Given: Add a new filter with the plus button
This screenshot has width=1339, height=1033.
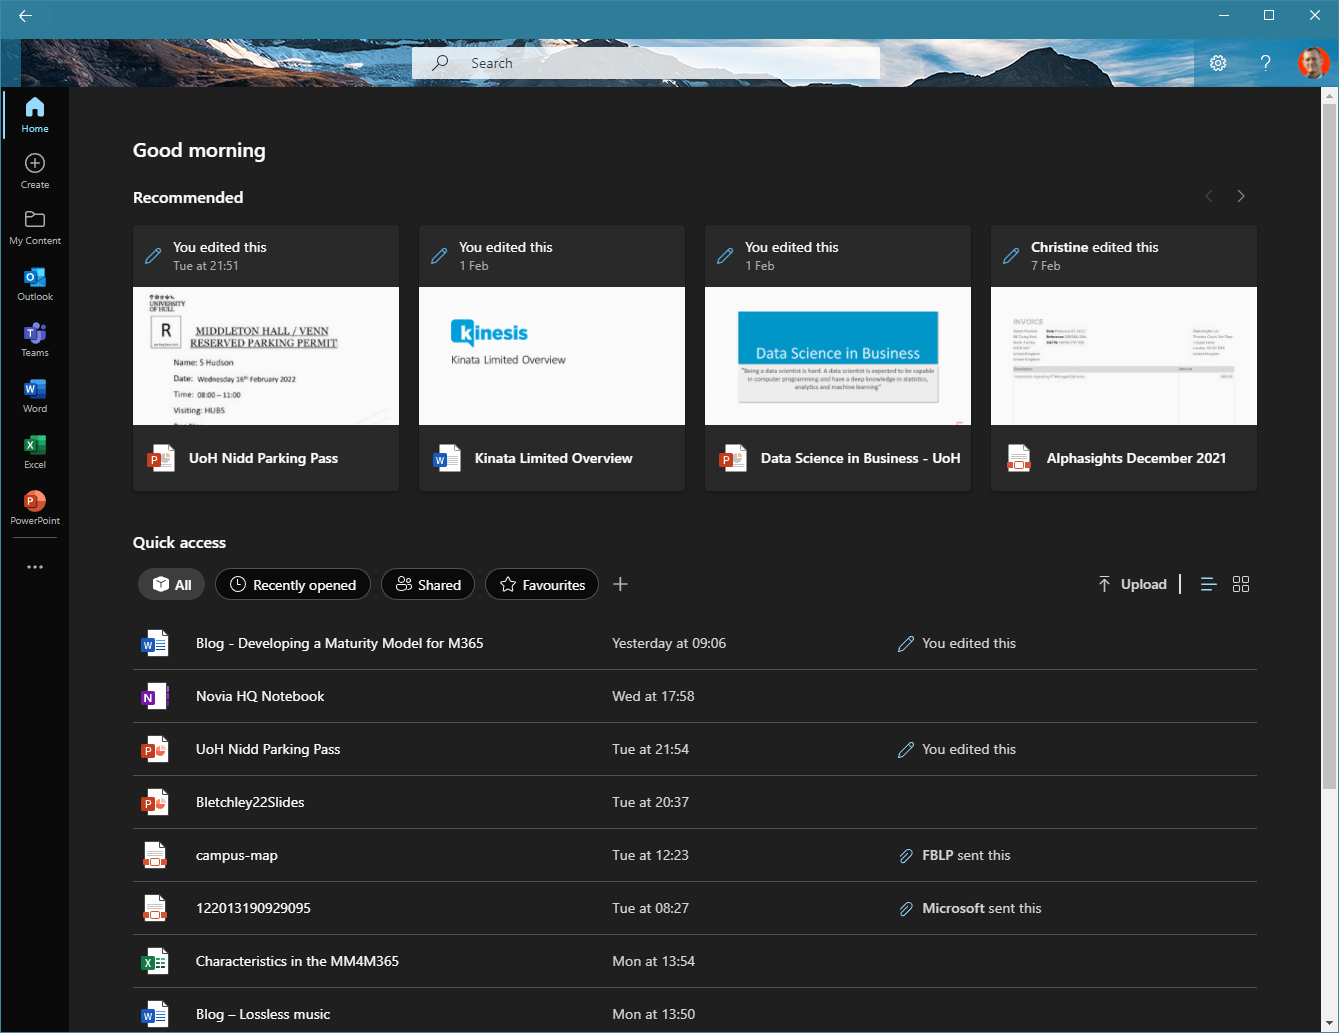Looking at the screenshot, I should [x=620, y=584].
